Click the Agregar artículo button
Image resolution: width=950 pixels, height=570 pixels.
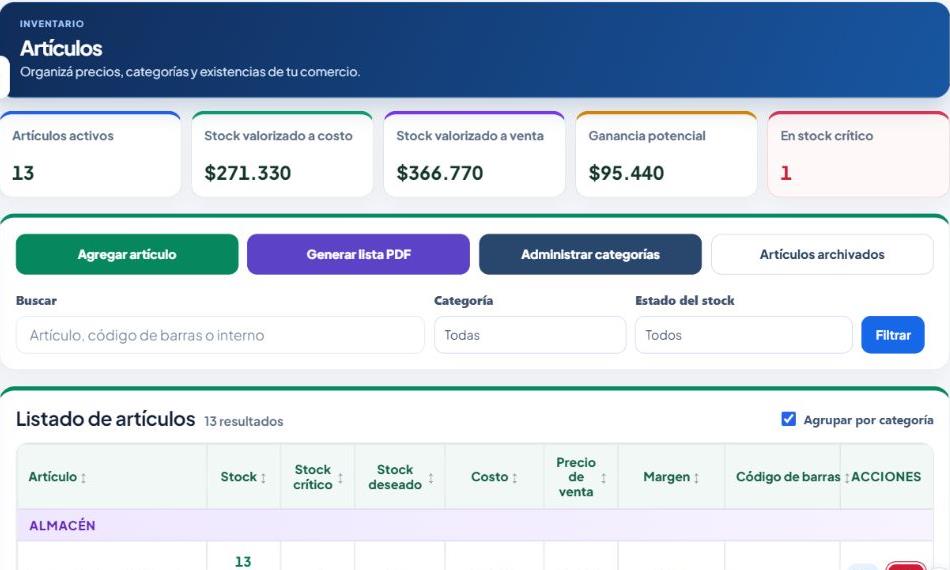(x=127, y=254)
